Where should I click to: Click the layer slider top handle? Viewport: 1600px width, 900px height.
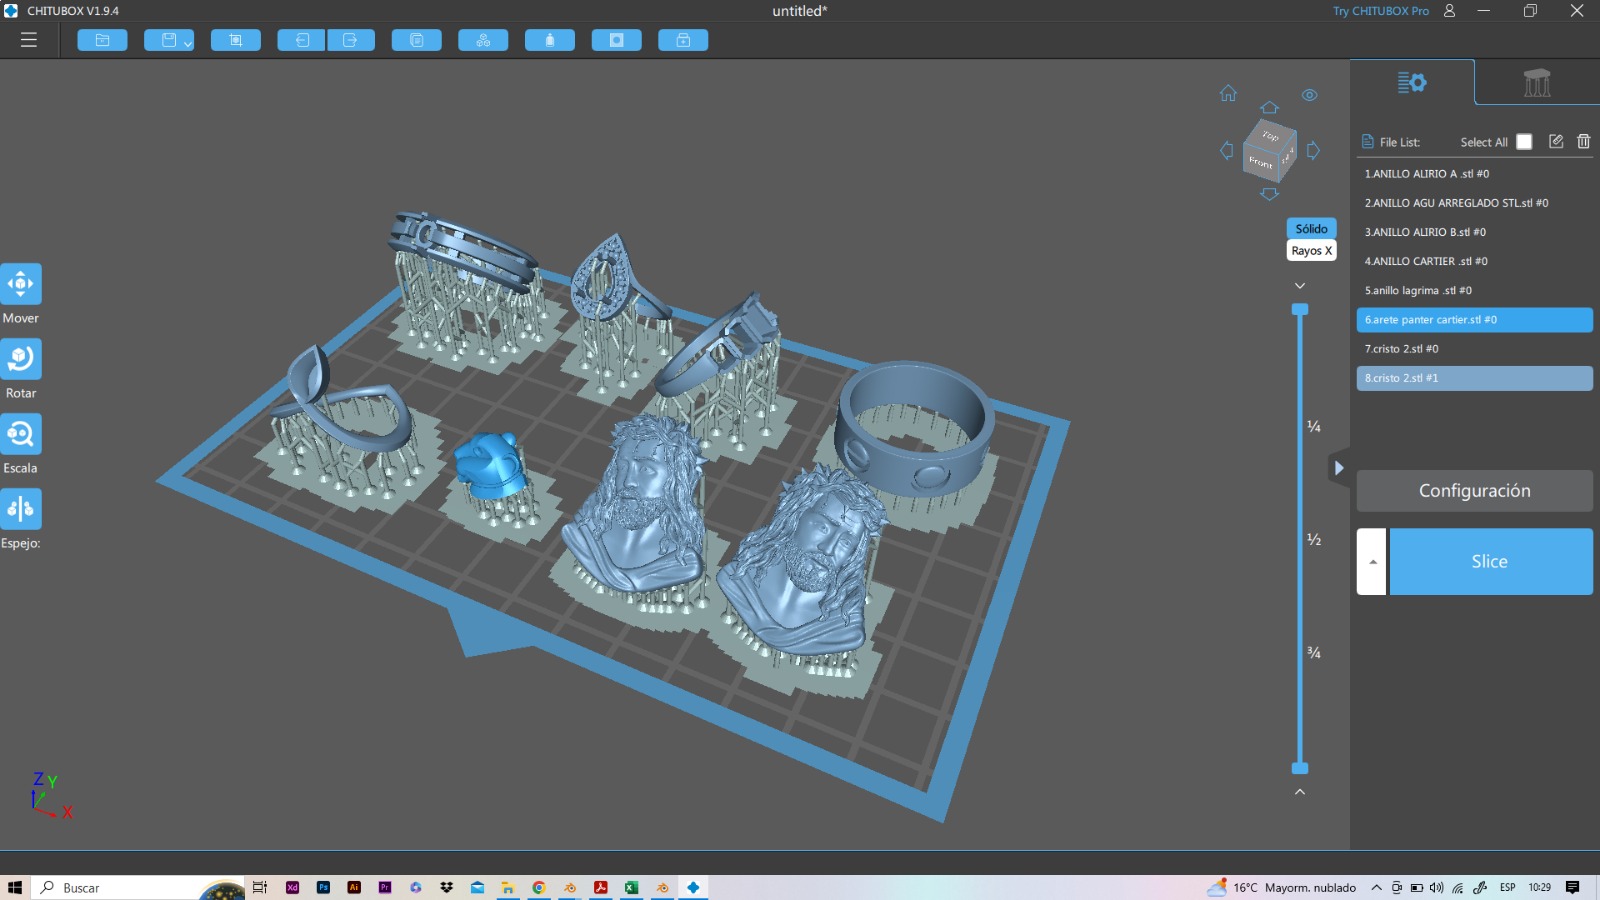coord(1300,309)
